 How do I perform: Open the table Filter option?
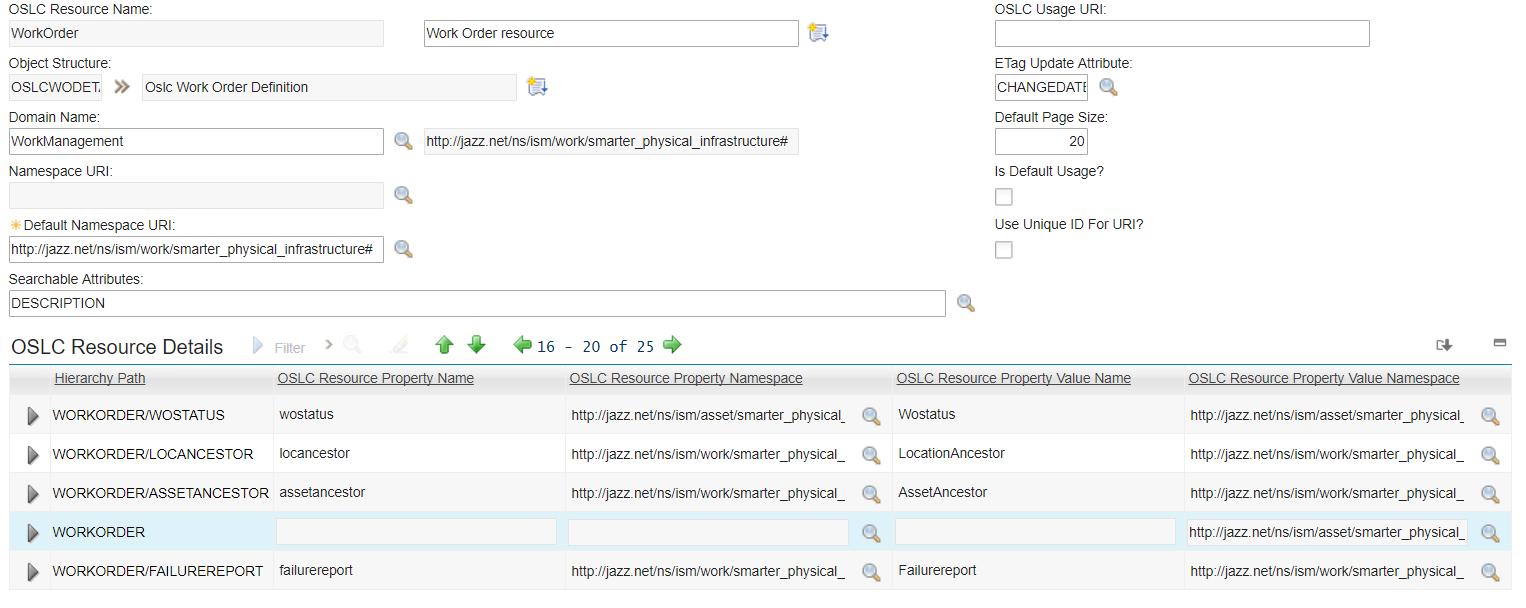point(279,347)
